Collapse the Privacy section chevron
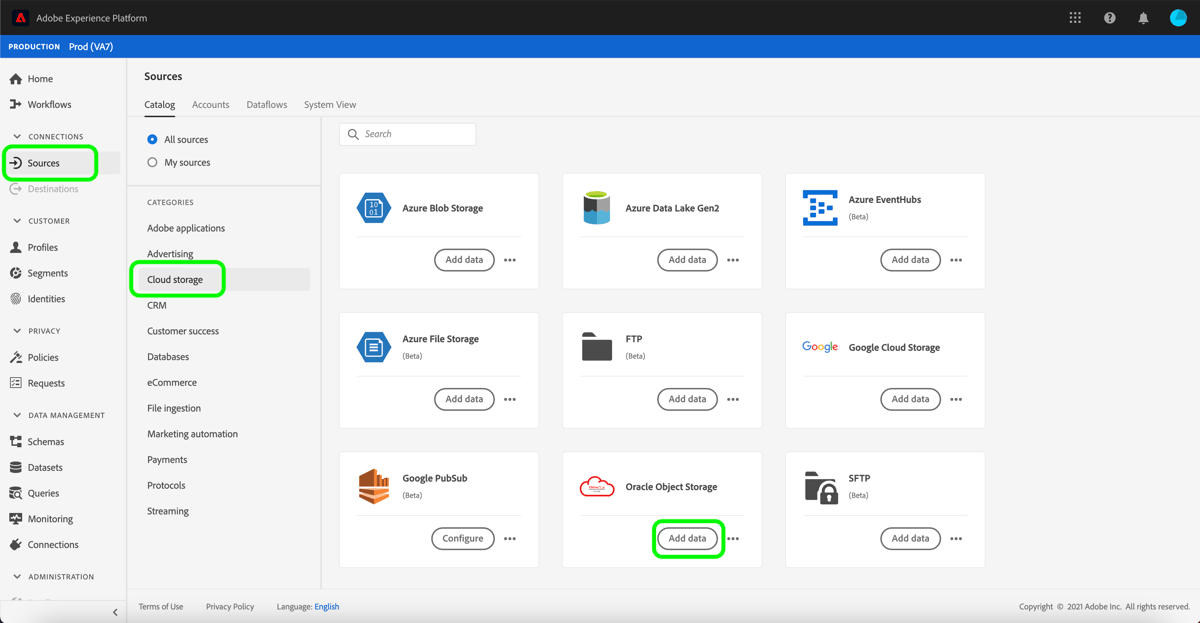1200x623 pixels. pos(17,331)
